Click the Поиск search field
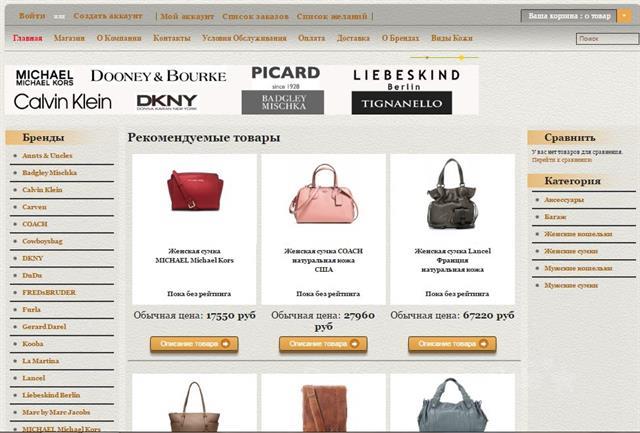The image size is (640, 433). tap(607, 39)
